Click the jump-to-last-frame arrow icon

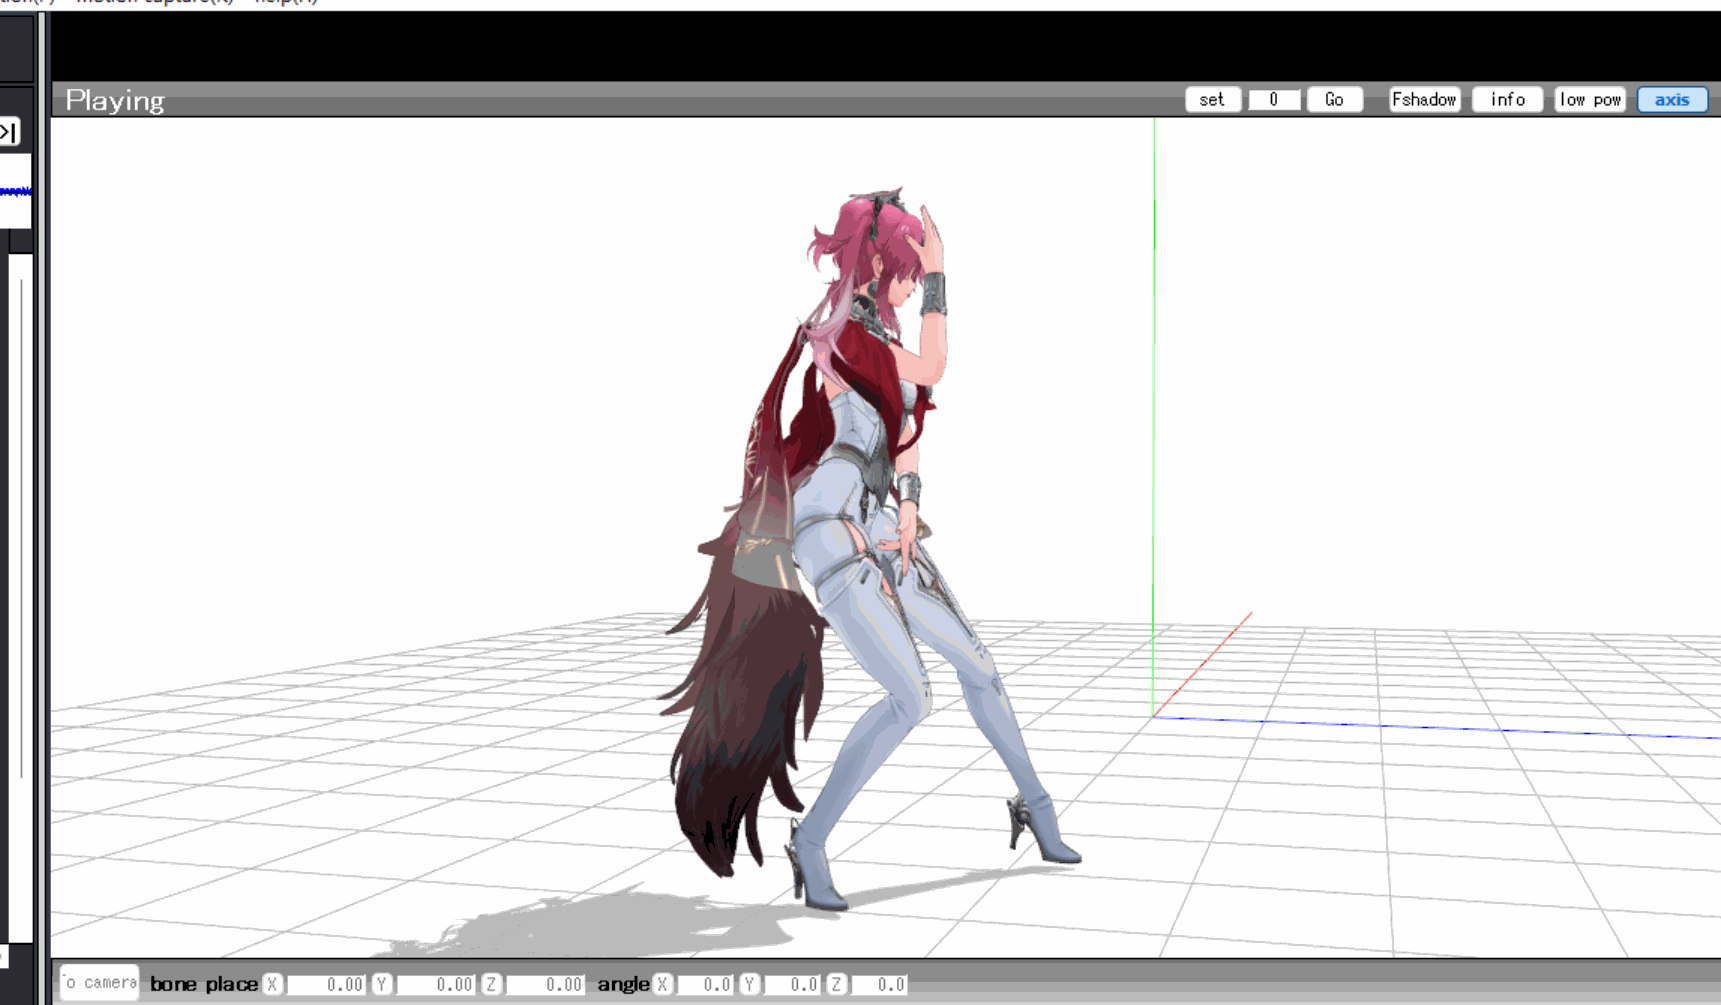9,132
